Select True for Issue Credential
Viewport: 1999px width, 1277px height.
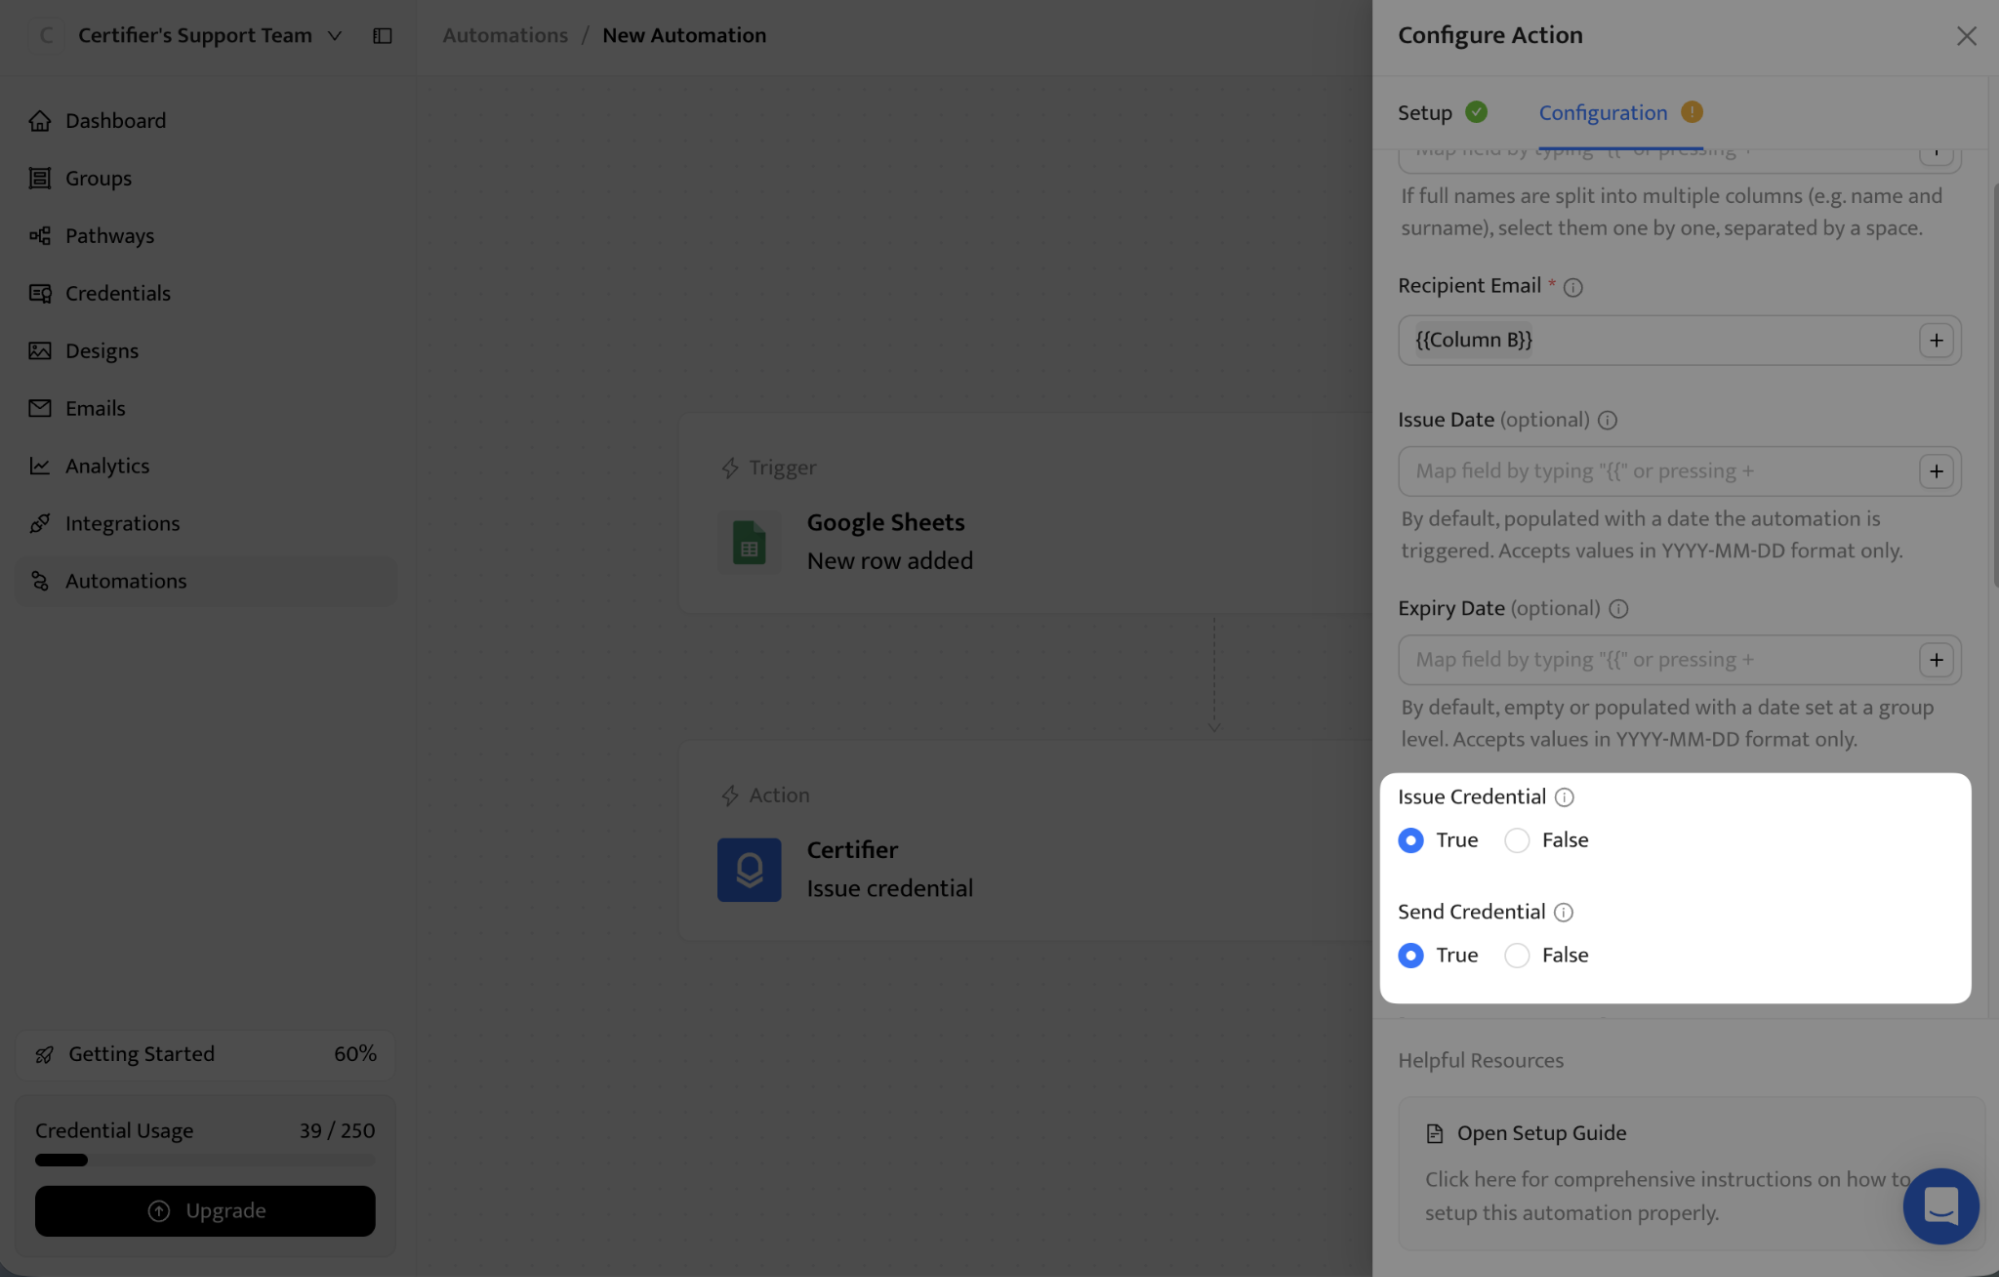(1411, 840)
